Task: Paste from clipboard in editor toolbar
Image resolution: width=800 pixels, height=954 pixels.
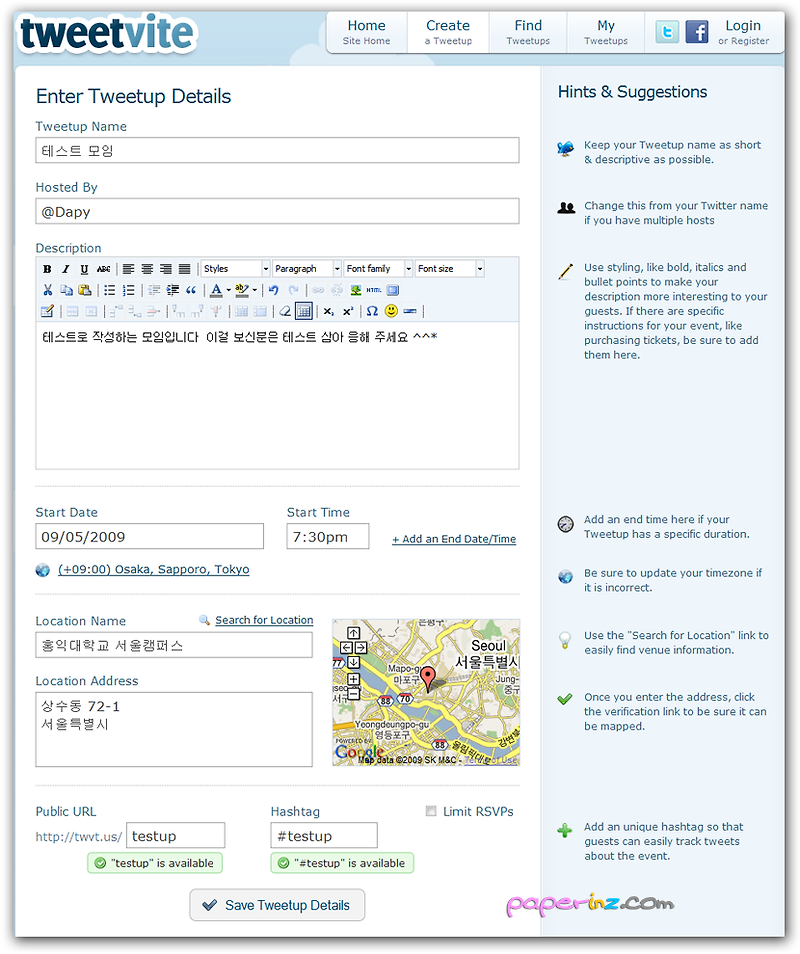Action: (x=85, y=290)
